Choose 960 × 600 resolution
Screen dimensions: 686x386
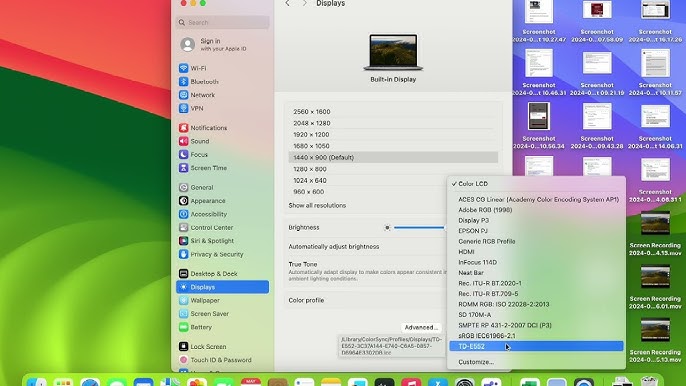(368, 192)
